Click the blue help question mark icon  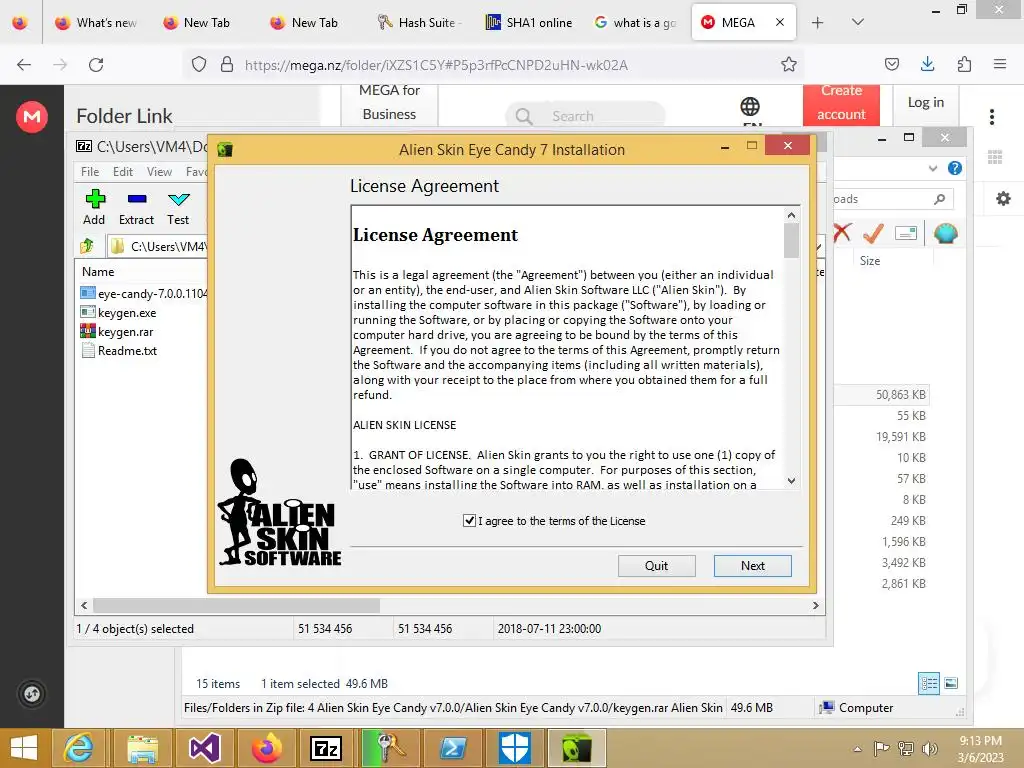coord(955,168)
